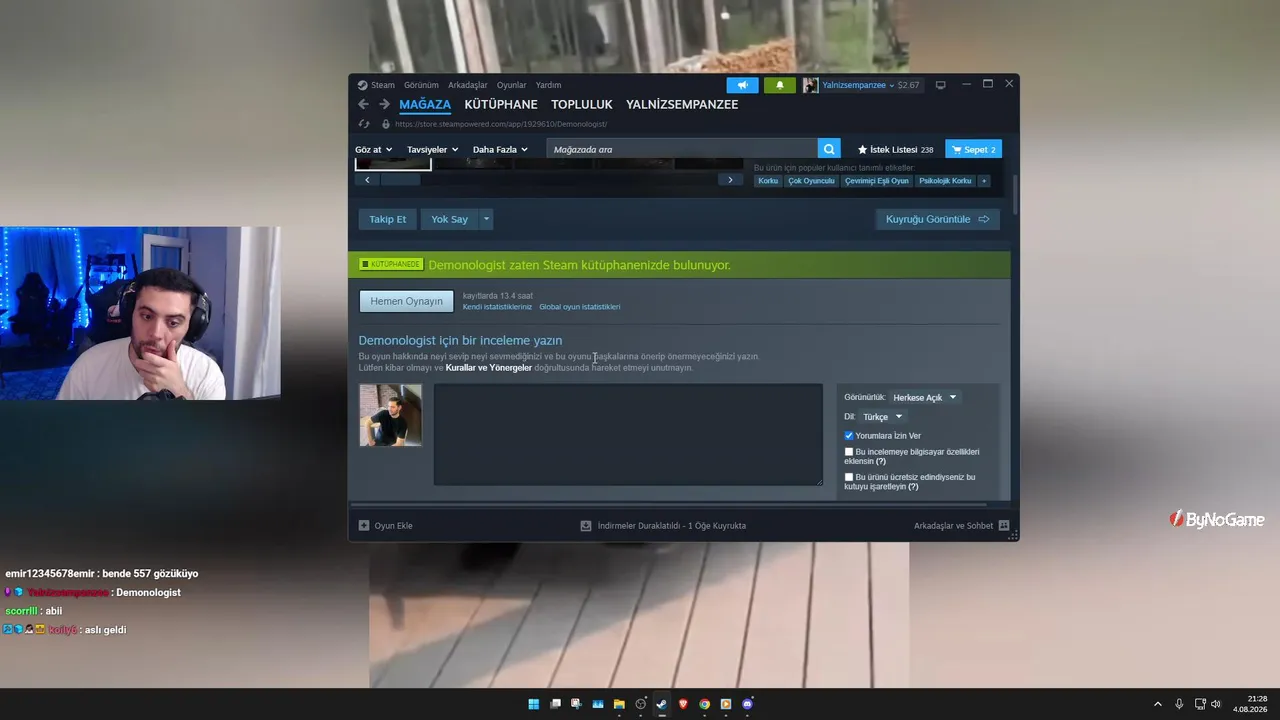The width and height of the screenshot is (1280, 720).
Task: Launch Brave browser from the taskbar
Action: pos(684,704)
